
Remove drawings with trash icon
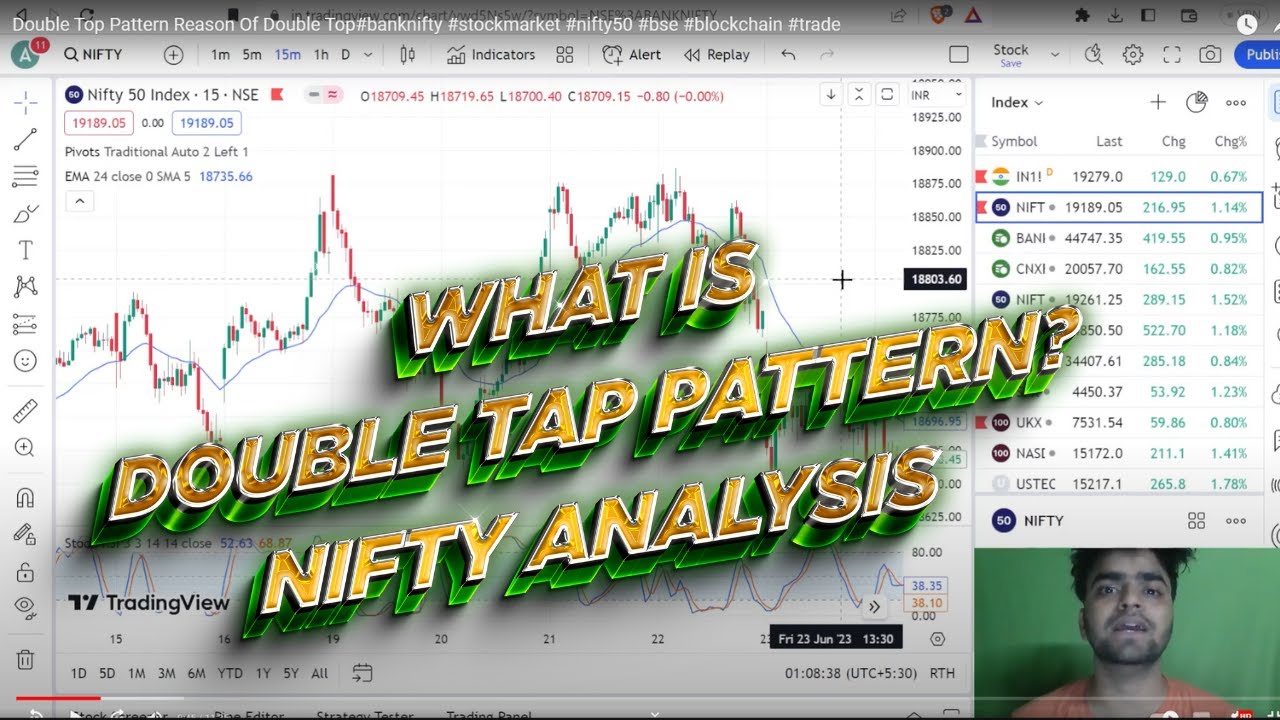(x=26, y=659)
